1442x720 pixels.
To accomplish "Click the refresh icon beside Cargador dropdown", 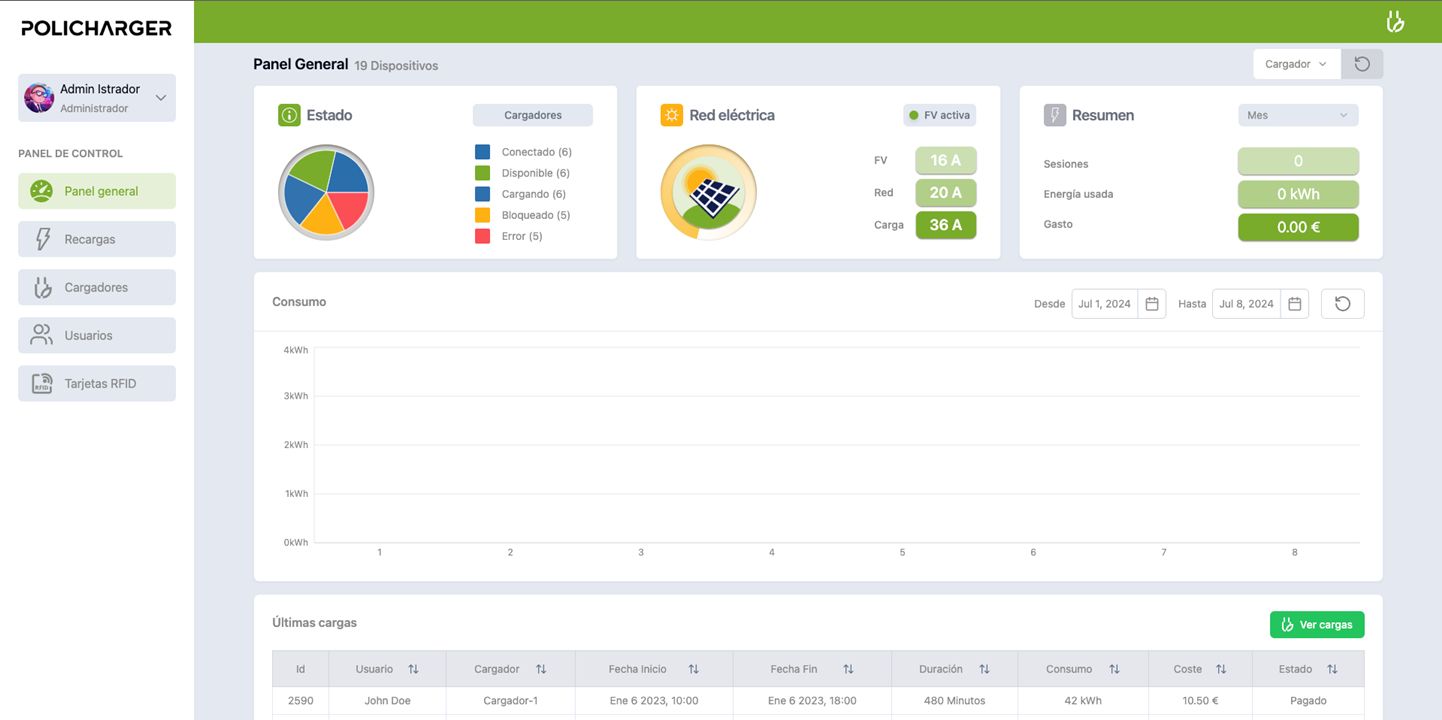I will tap(1362, 64).
